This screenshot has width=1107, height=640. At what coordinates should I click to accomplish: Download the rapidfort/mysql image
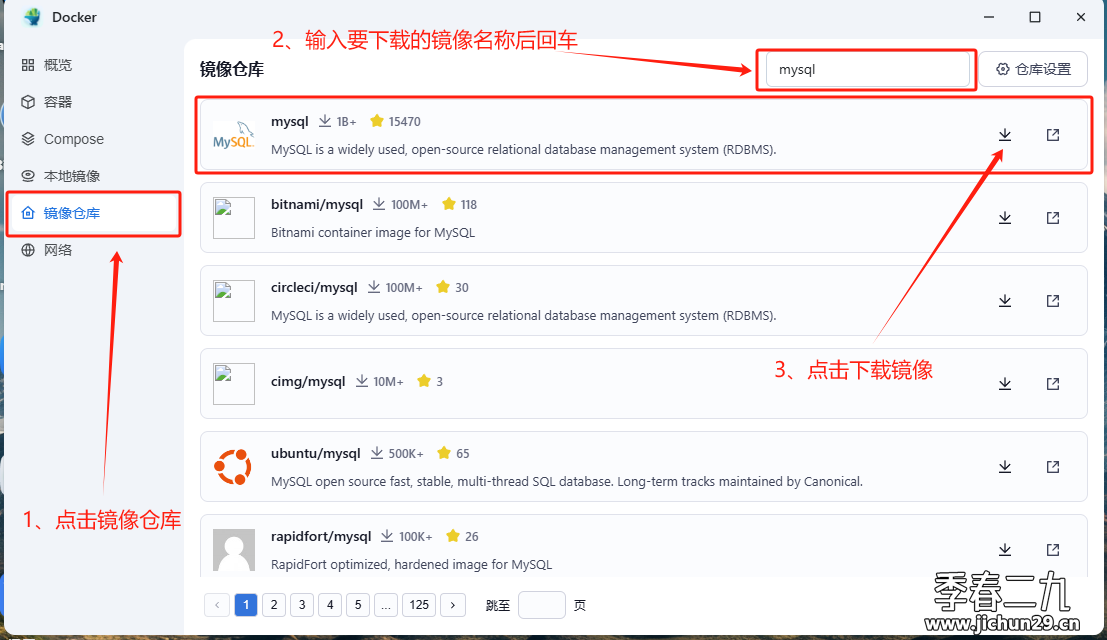click(1005, 550)
